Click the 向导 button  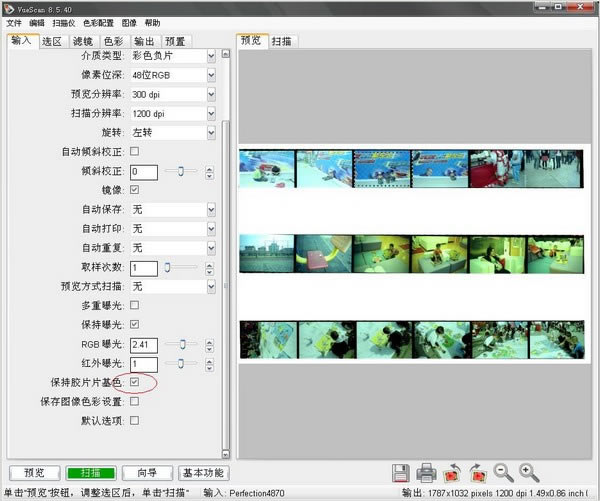(147, 473)
